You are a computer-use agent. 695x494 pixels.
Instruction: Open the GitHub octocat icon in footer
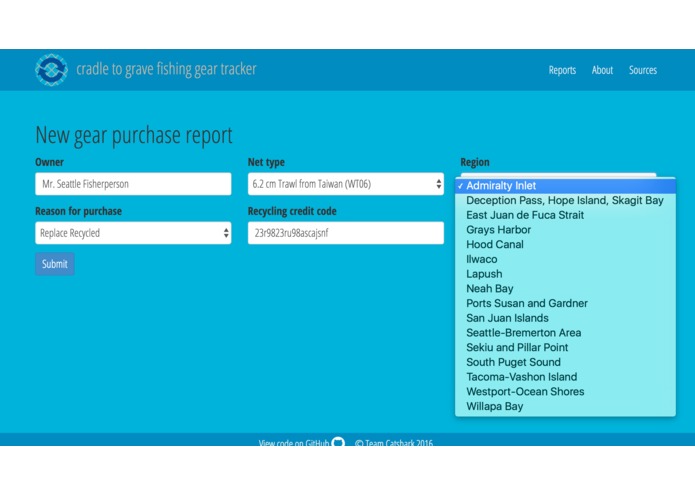(x=338, y=442)
